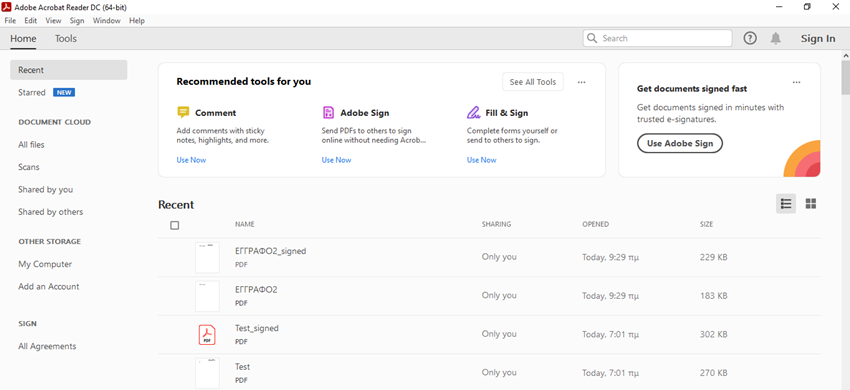Open the Edit menu
Screen dimensions: 850x390
tap(30, 21)
